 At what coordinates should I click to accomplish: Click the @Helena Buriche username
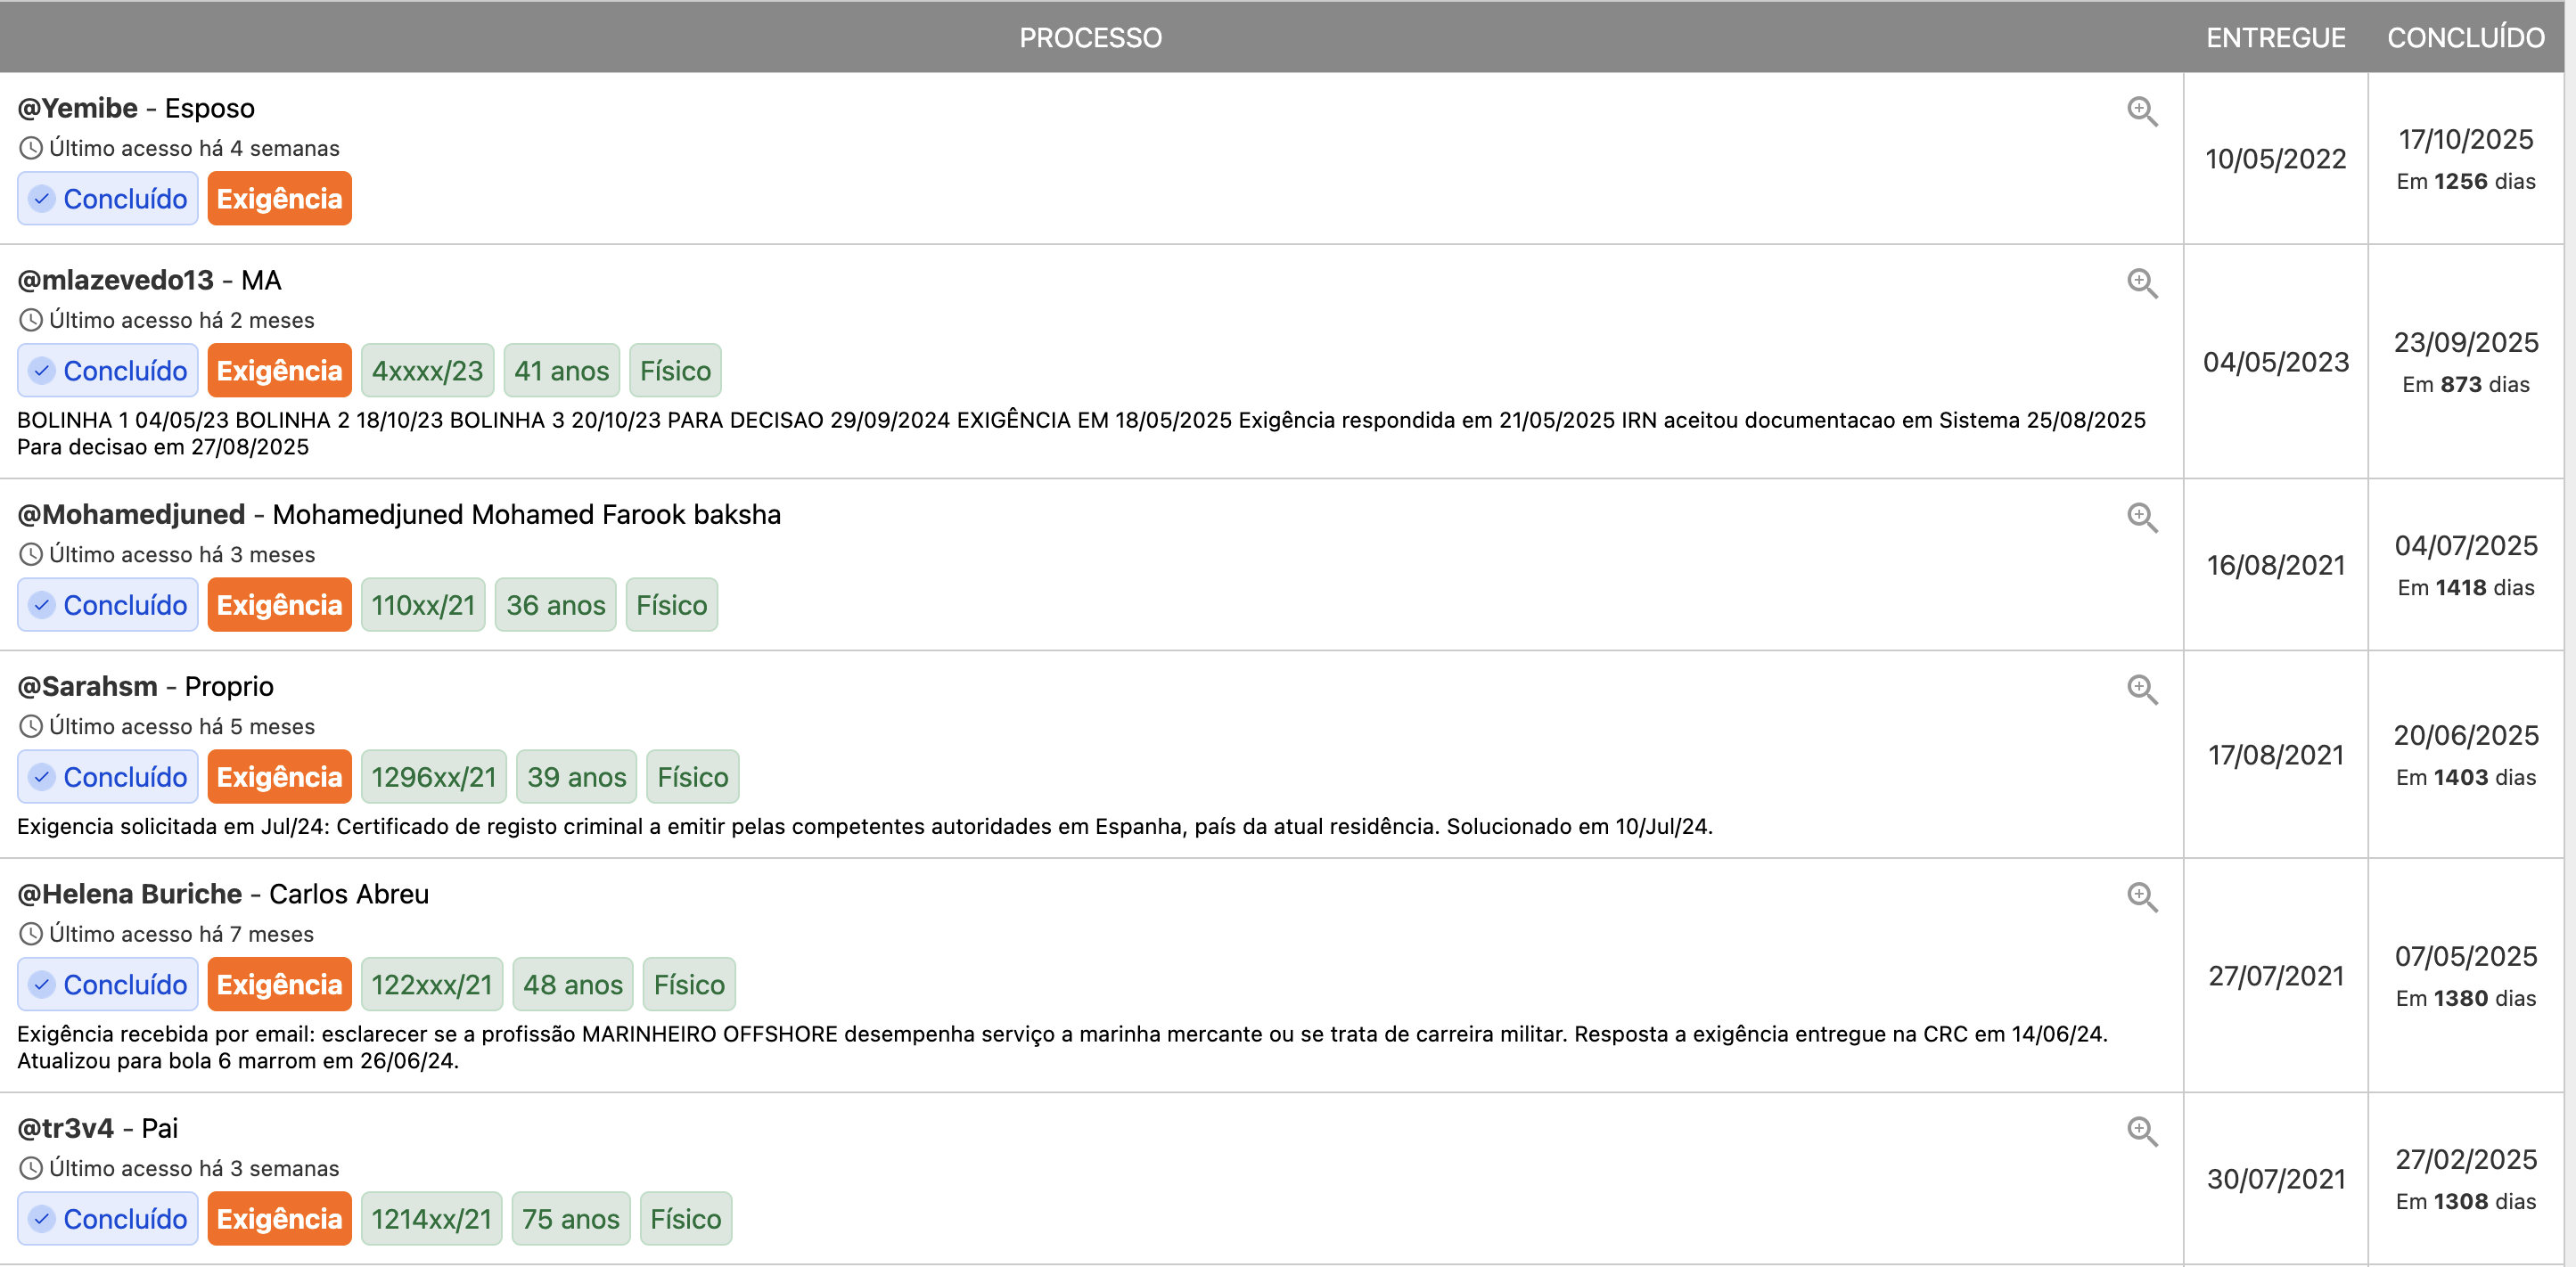(130, 894)
